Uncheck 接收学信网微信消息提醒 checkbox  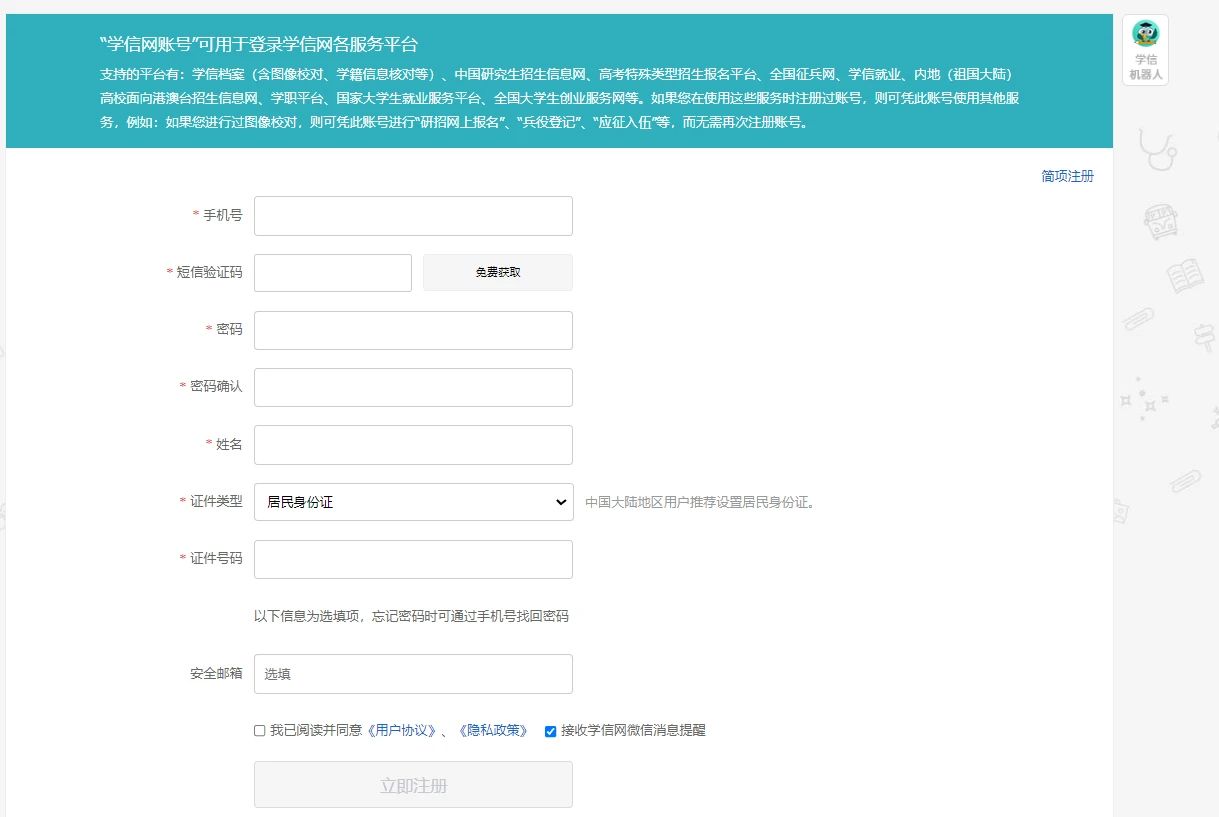(550, 731)
